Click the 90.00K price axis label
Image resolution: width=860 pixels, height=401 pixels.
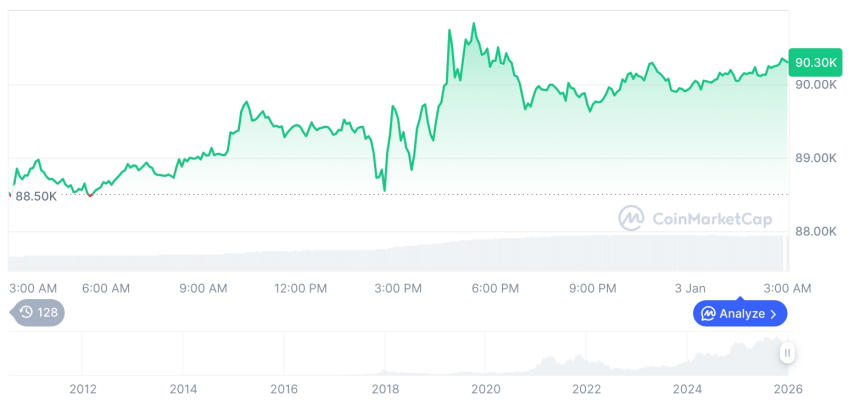[815, 84]
